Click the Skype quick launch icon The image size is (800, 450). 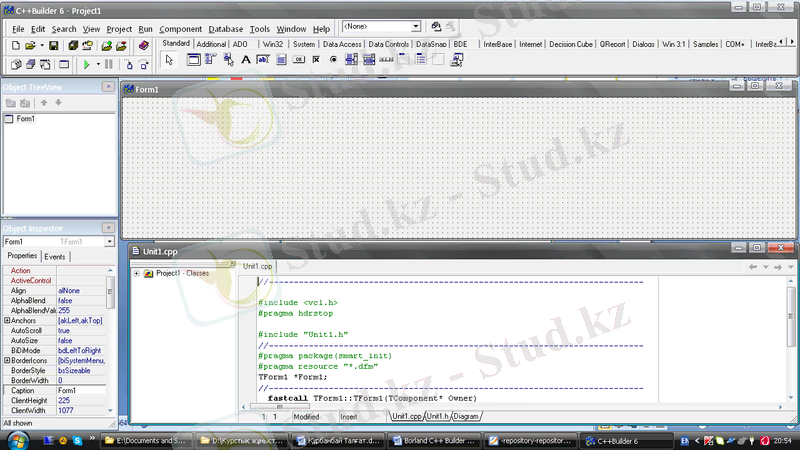(78, 440)
